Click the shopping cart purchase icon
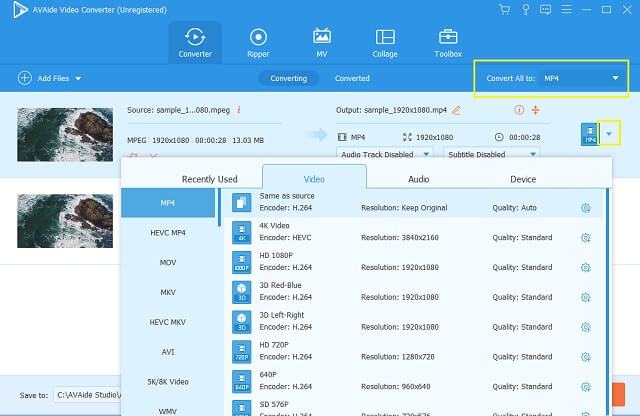This screenshot has width=640, height=416. click(504, 9)
